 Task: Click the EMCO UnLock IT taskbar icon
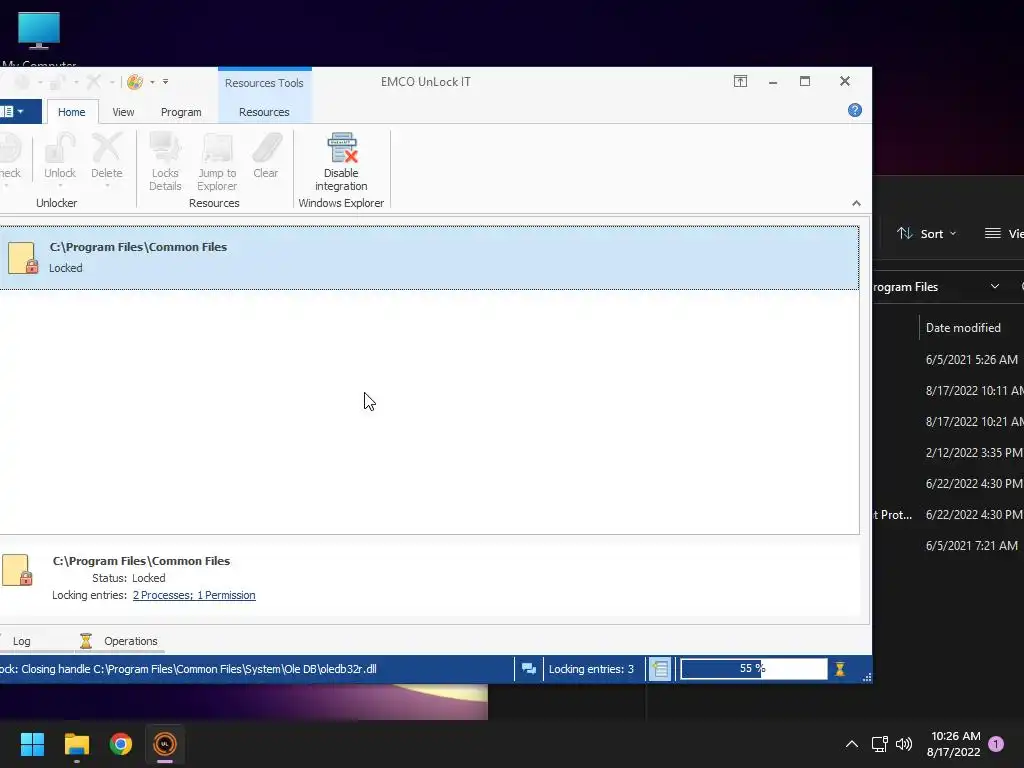coord(165,744)
